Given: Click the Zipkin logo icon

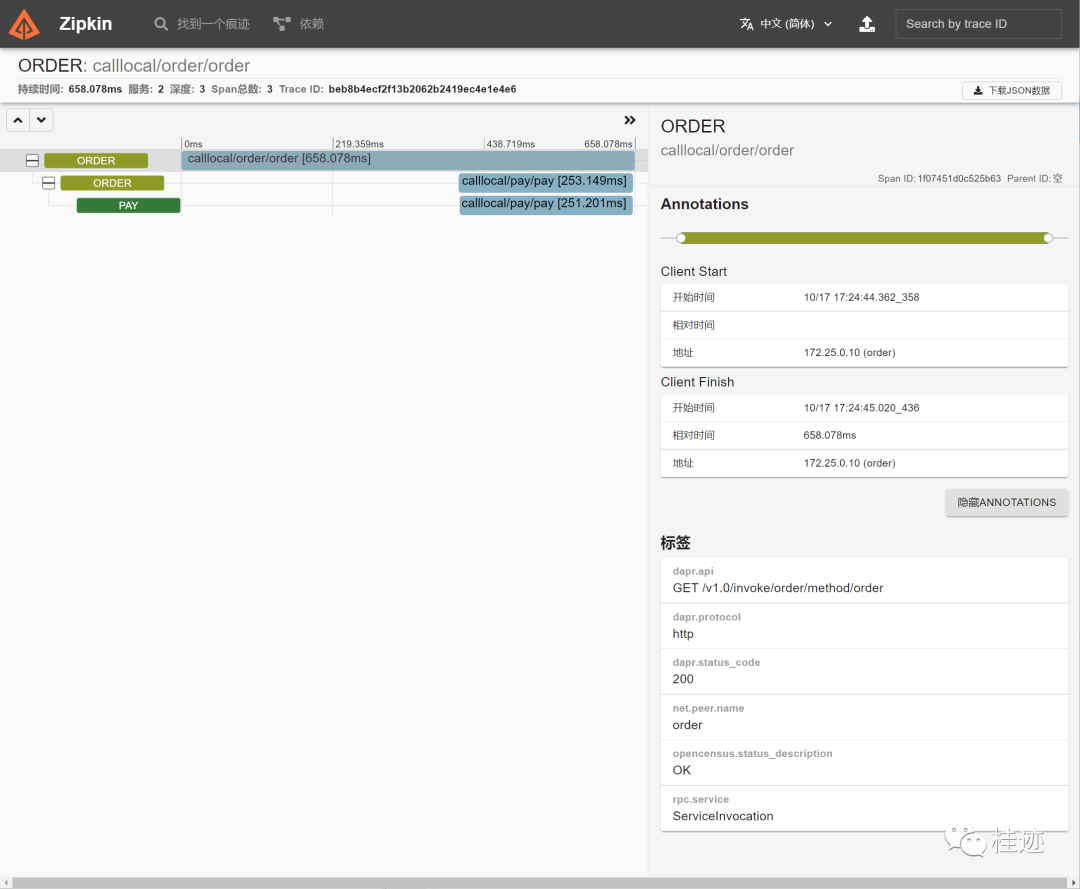Looking at the screenshot, I should tap(24, 24).
